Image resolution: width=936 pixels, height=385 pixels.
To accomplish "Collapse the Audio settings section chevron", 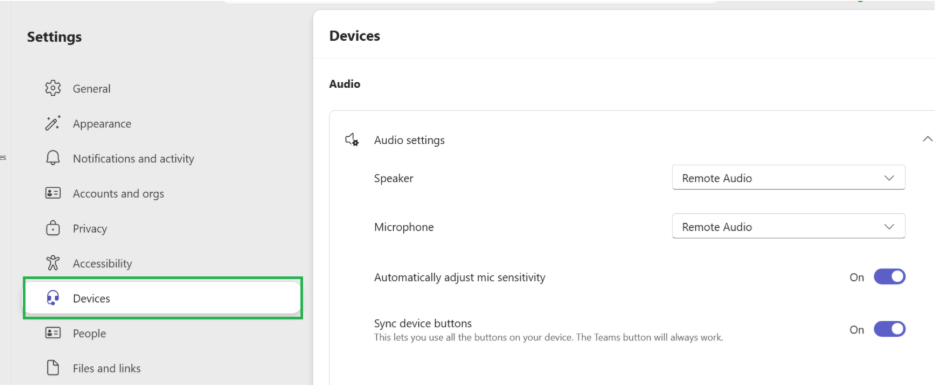I will pyautogui.click(x=927, y=139).
